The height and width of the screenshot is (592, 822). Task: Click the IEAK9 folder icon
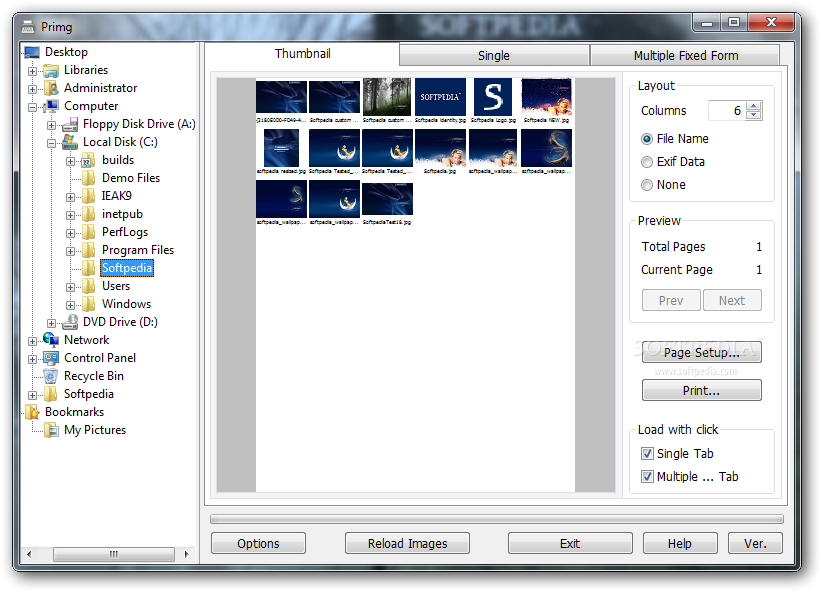[x=88, y=196]
